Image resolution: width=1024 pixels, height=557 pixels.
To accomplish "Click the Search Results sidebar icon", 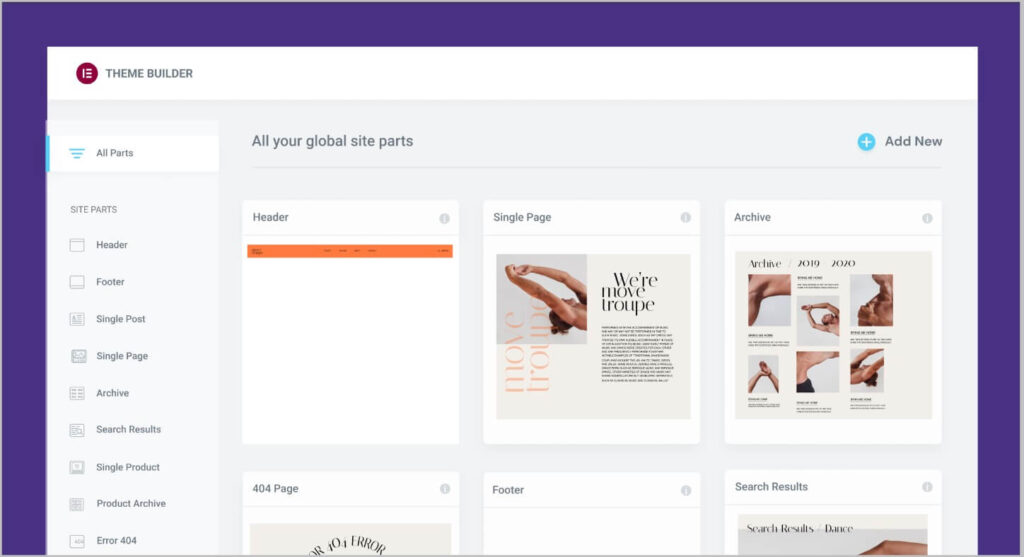I will pos(77,430).
